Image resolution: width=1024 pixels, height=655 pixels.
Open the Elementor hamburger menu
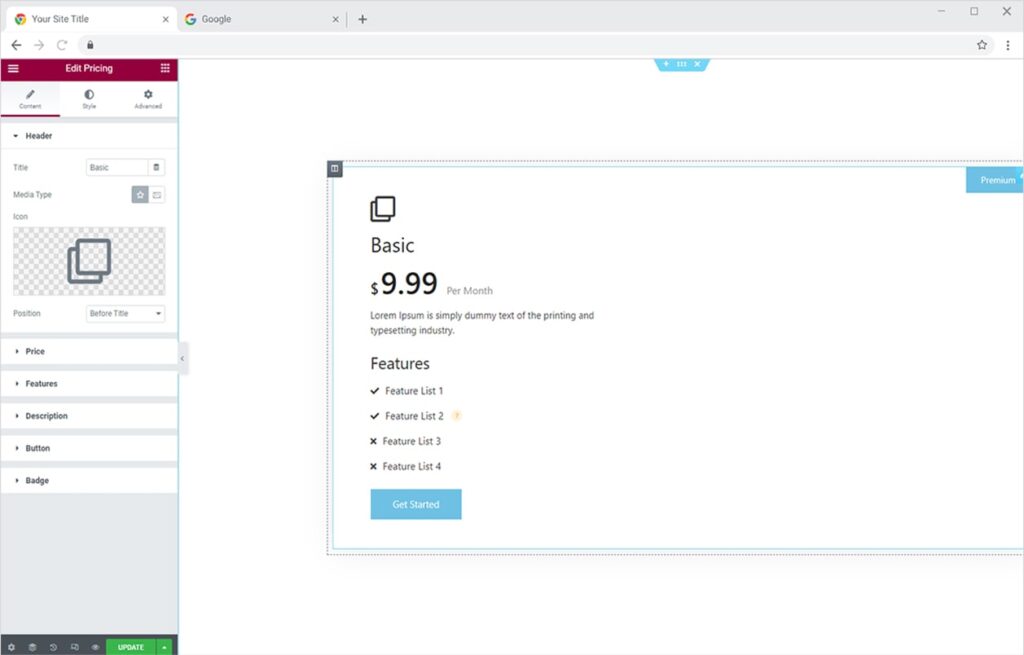13,68
